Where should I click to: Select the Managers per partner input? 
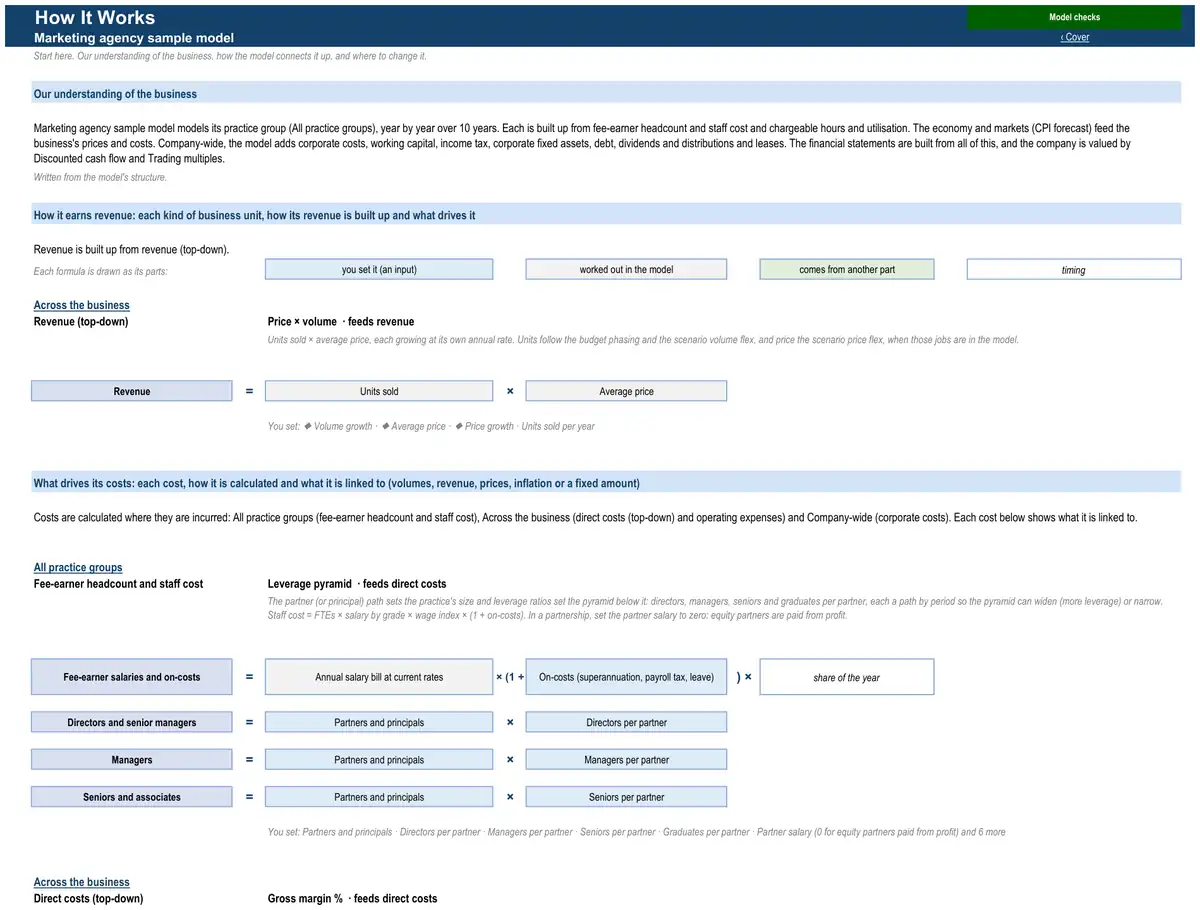(x=626, y=760)
